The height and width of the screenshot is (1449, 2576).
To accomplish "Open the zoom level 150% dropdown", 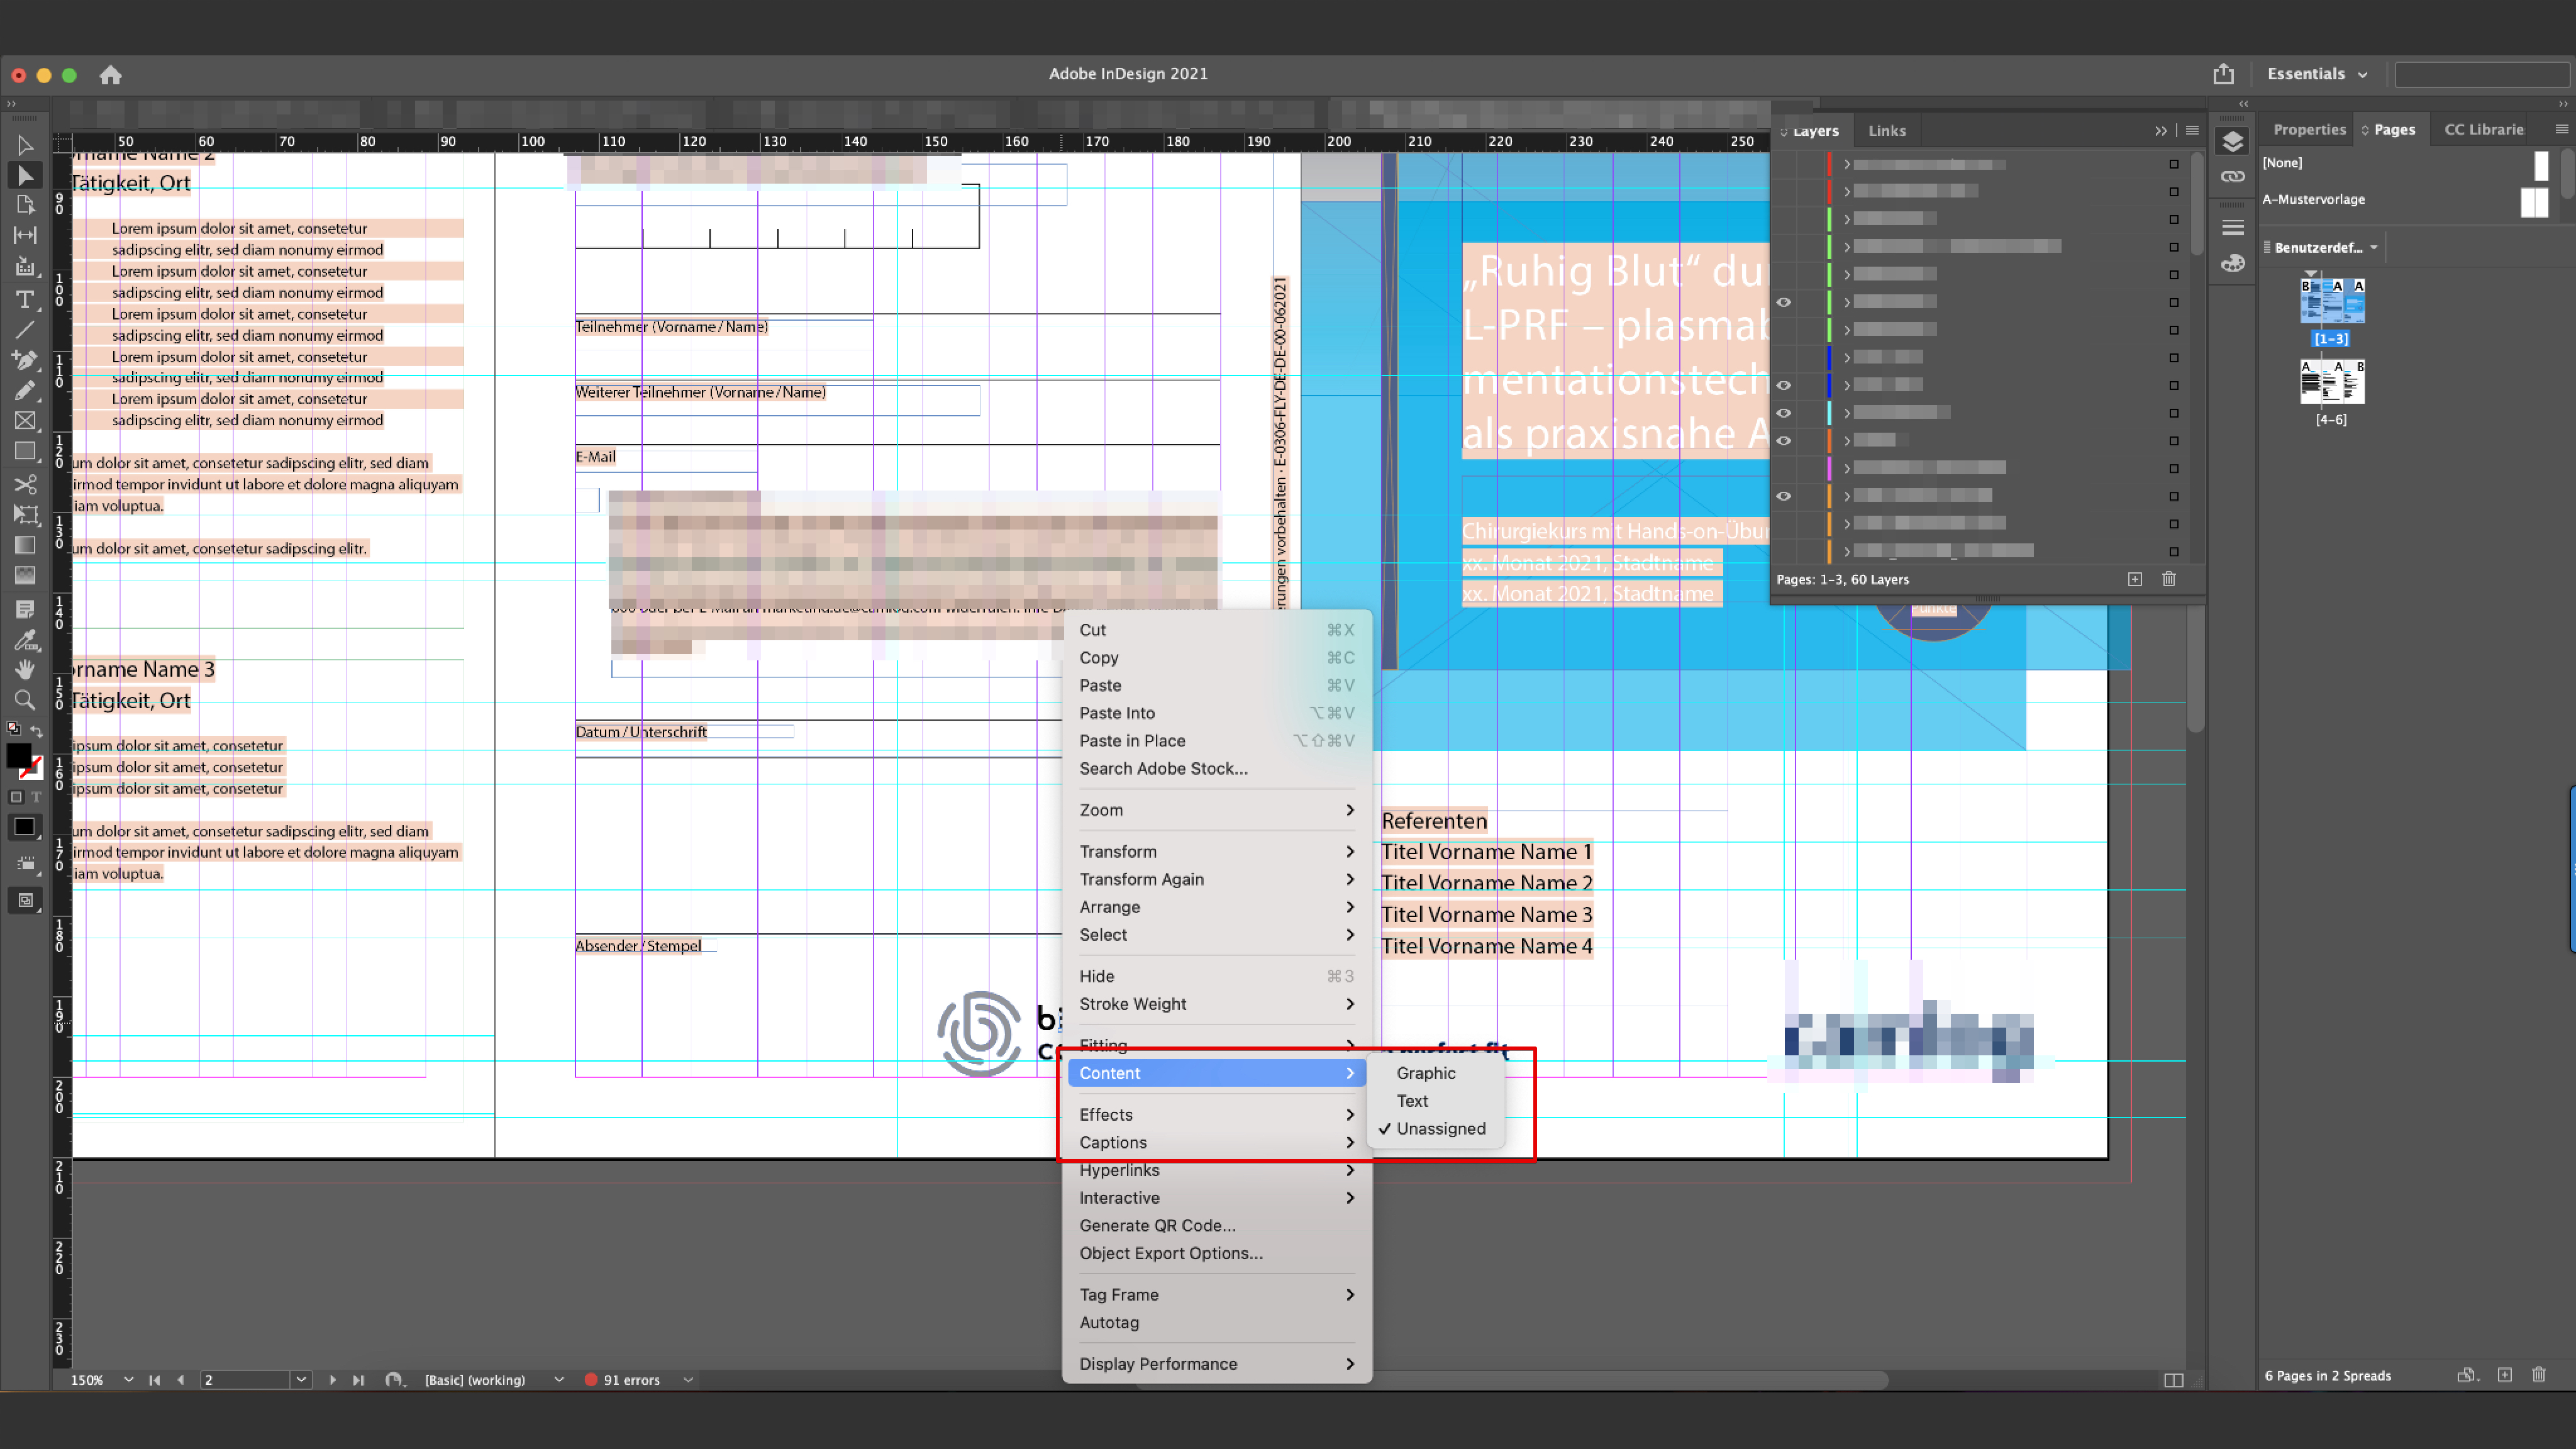I will [128, 1380].
